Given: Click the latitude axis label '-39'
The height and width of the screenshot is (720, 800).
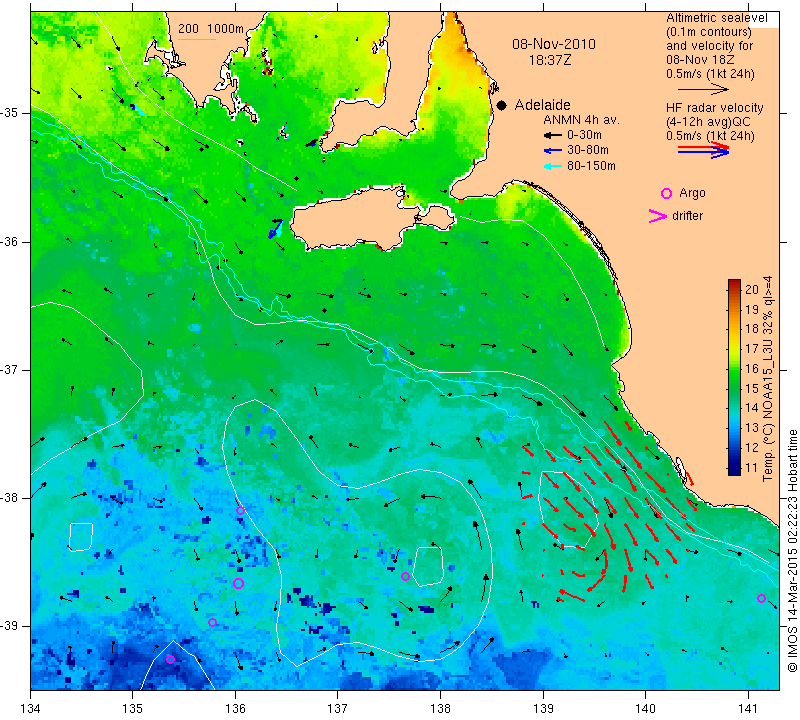Looking at the screenshot, I should (10, 626).
